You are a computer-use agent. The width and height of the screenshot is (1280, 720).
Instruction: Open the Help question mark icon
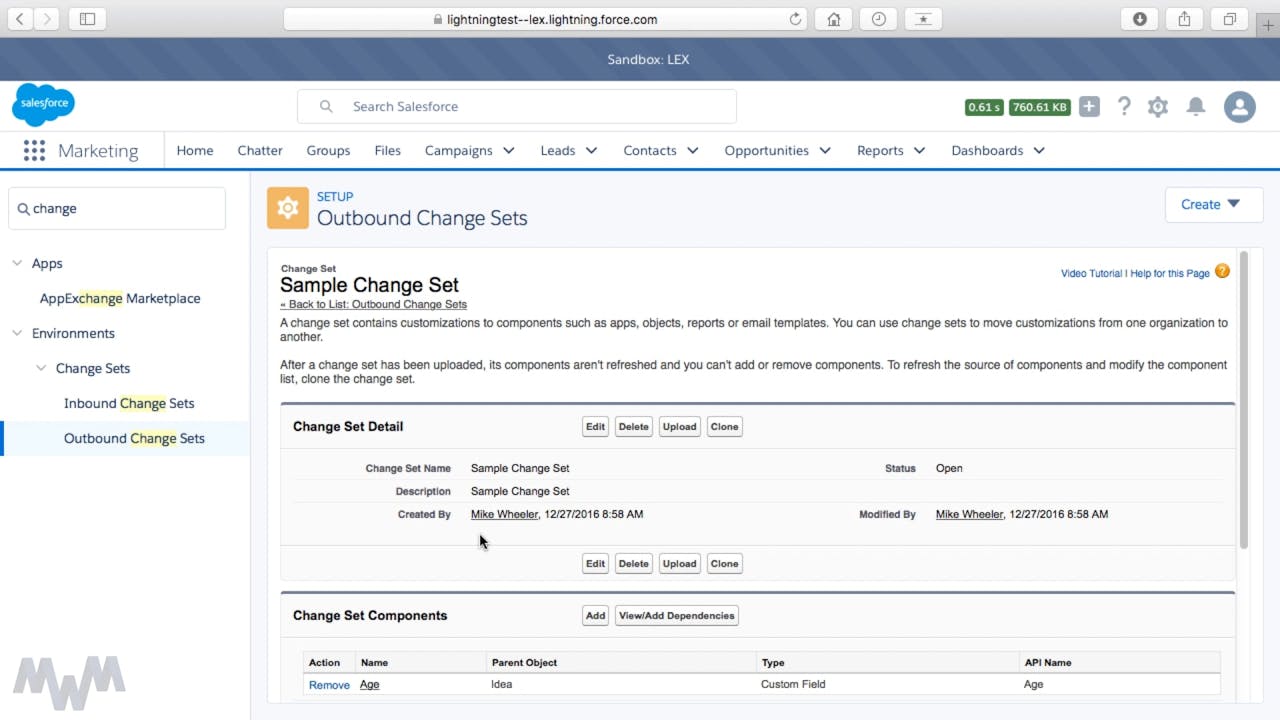[1124, 106]
